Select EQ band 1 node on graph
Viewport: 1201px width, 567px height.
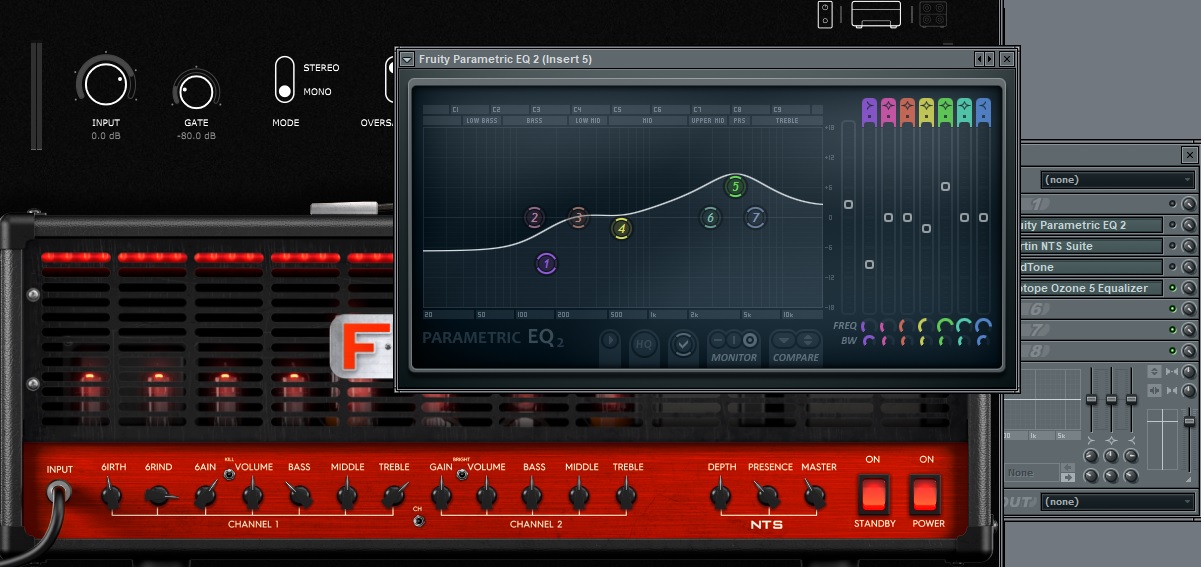coord(546,264)
